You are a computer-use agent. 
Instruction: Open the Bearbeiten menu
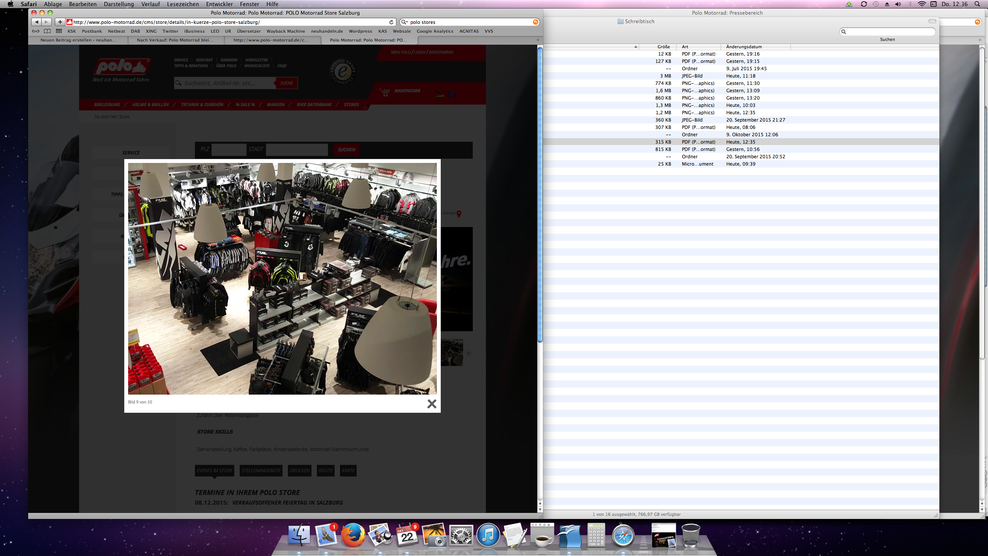point(83,4)
